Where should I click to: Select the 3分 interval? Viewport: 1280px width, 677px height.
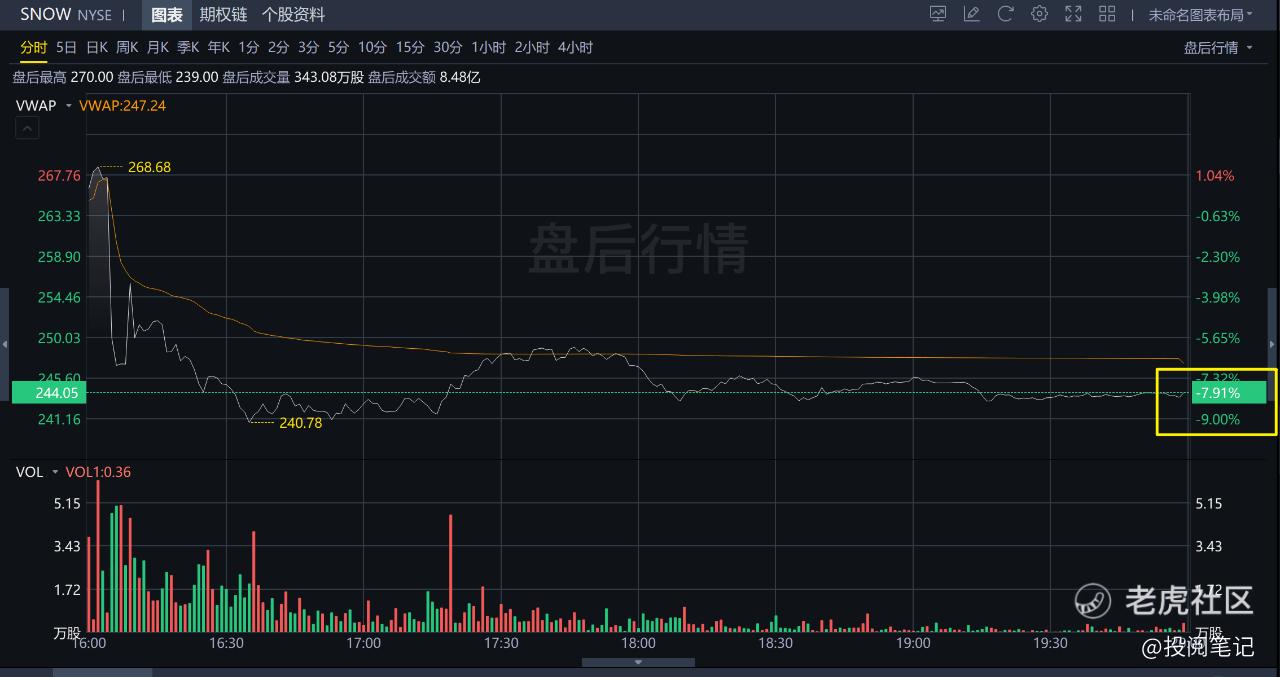[309, 47]
